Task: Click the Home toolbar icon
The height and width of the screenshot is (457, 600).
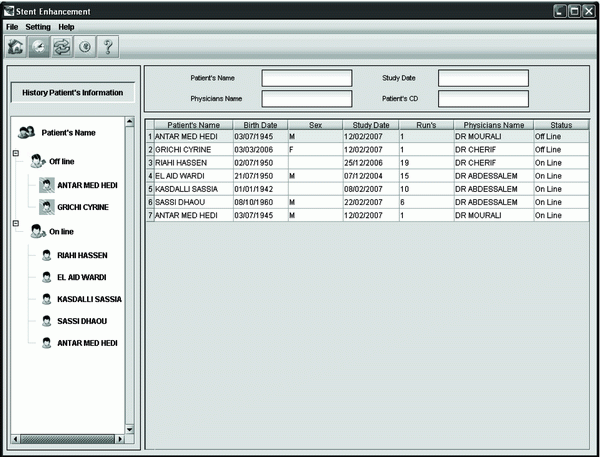Action: (x=16, y=47)
